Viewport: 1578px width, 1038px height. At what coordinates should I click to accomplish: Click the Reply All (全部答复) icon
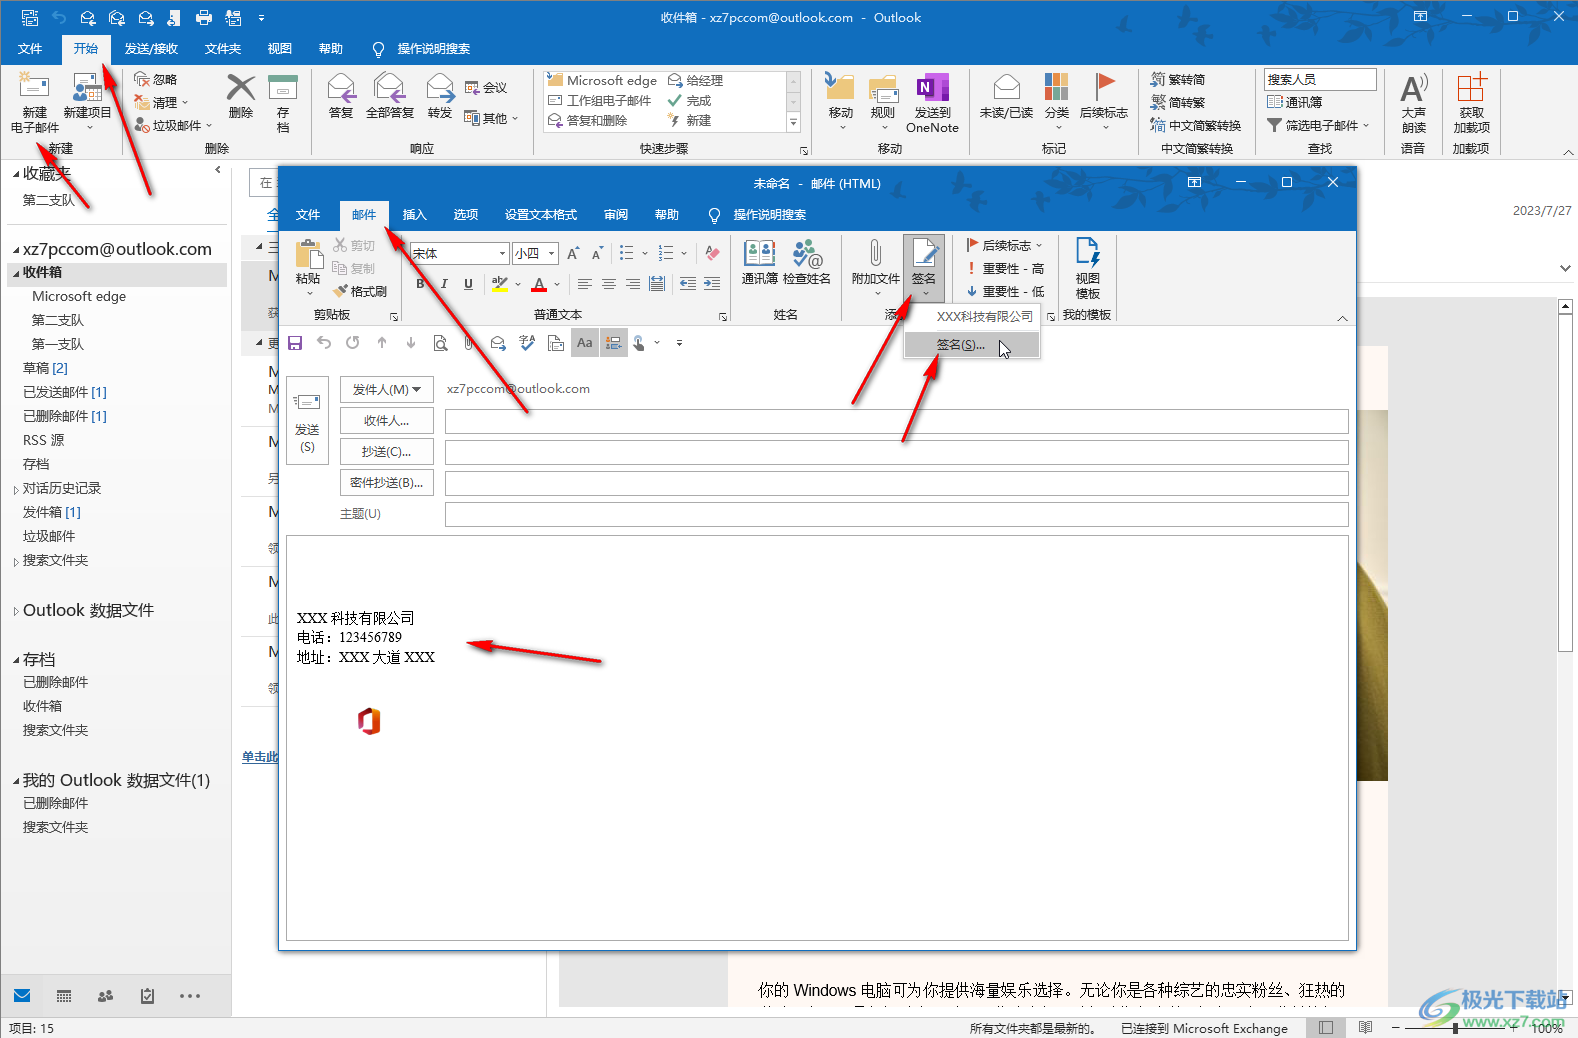click(389, 88)
